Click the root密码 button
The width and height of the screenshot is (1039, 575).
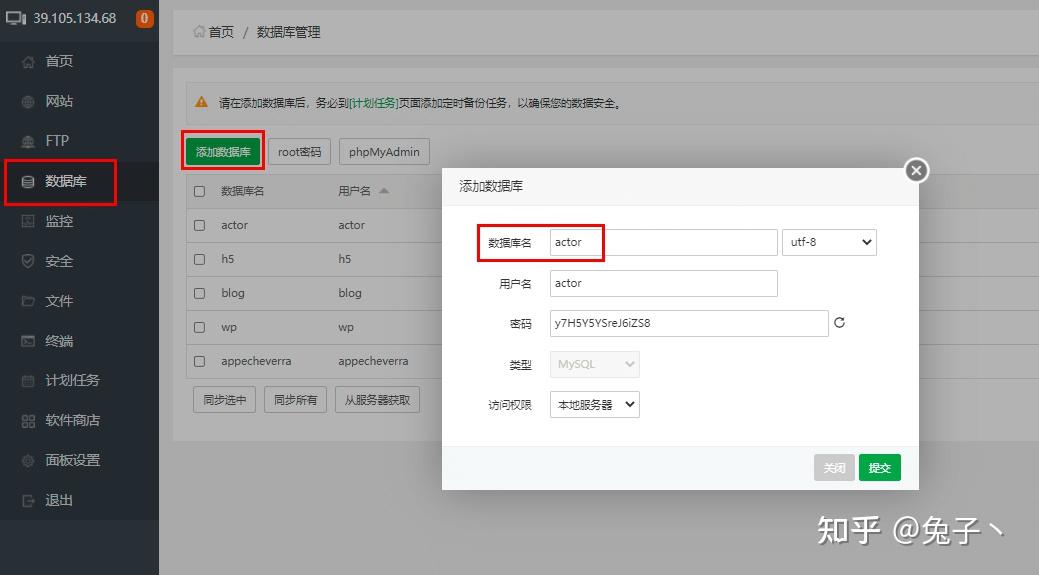300,152
